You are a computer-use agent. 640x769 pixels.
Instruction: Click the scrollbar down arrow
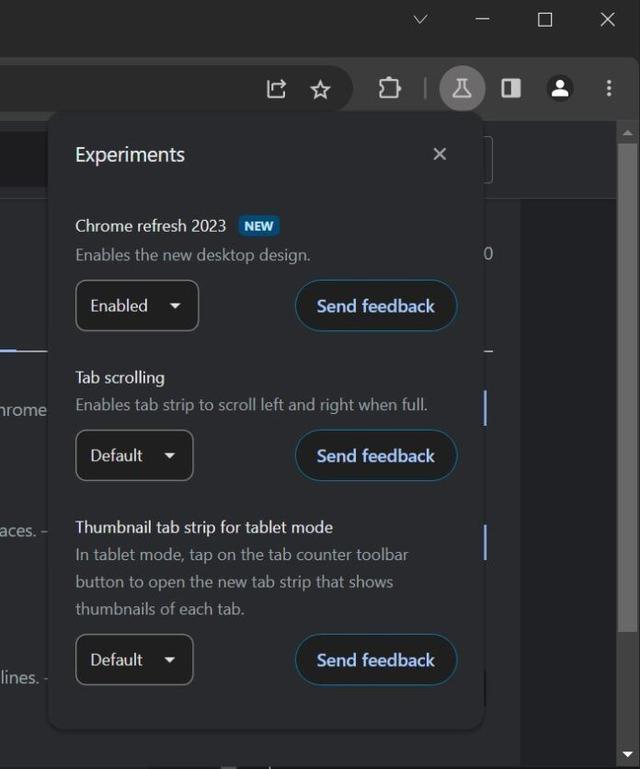[x=627, y=754]
